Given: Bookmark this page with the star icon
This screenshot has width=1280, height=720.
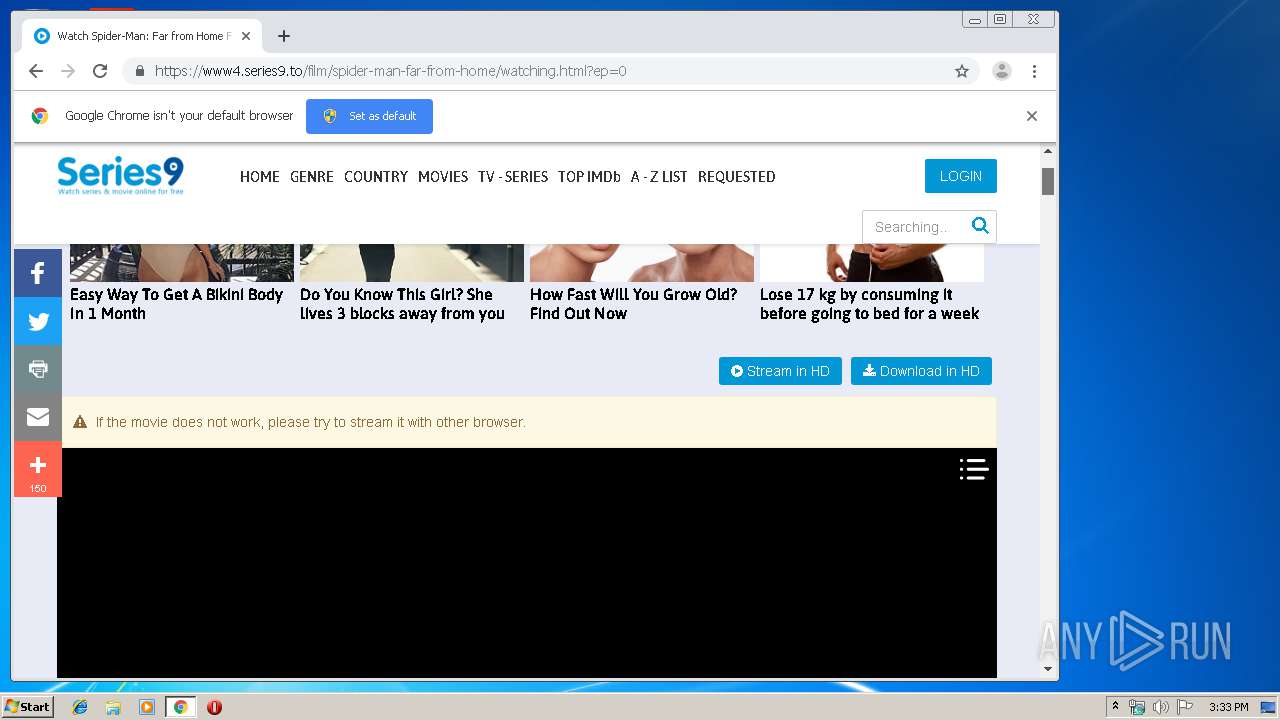Looking at the screenshot, I should coord(962,71).
